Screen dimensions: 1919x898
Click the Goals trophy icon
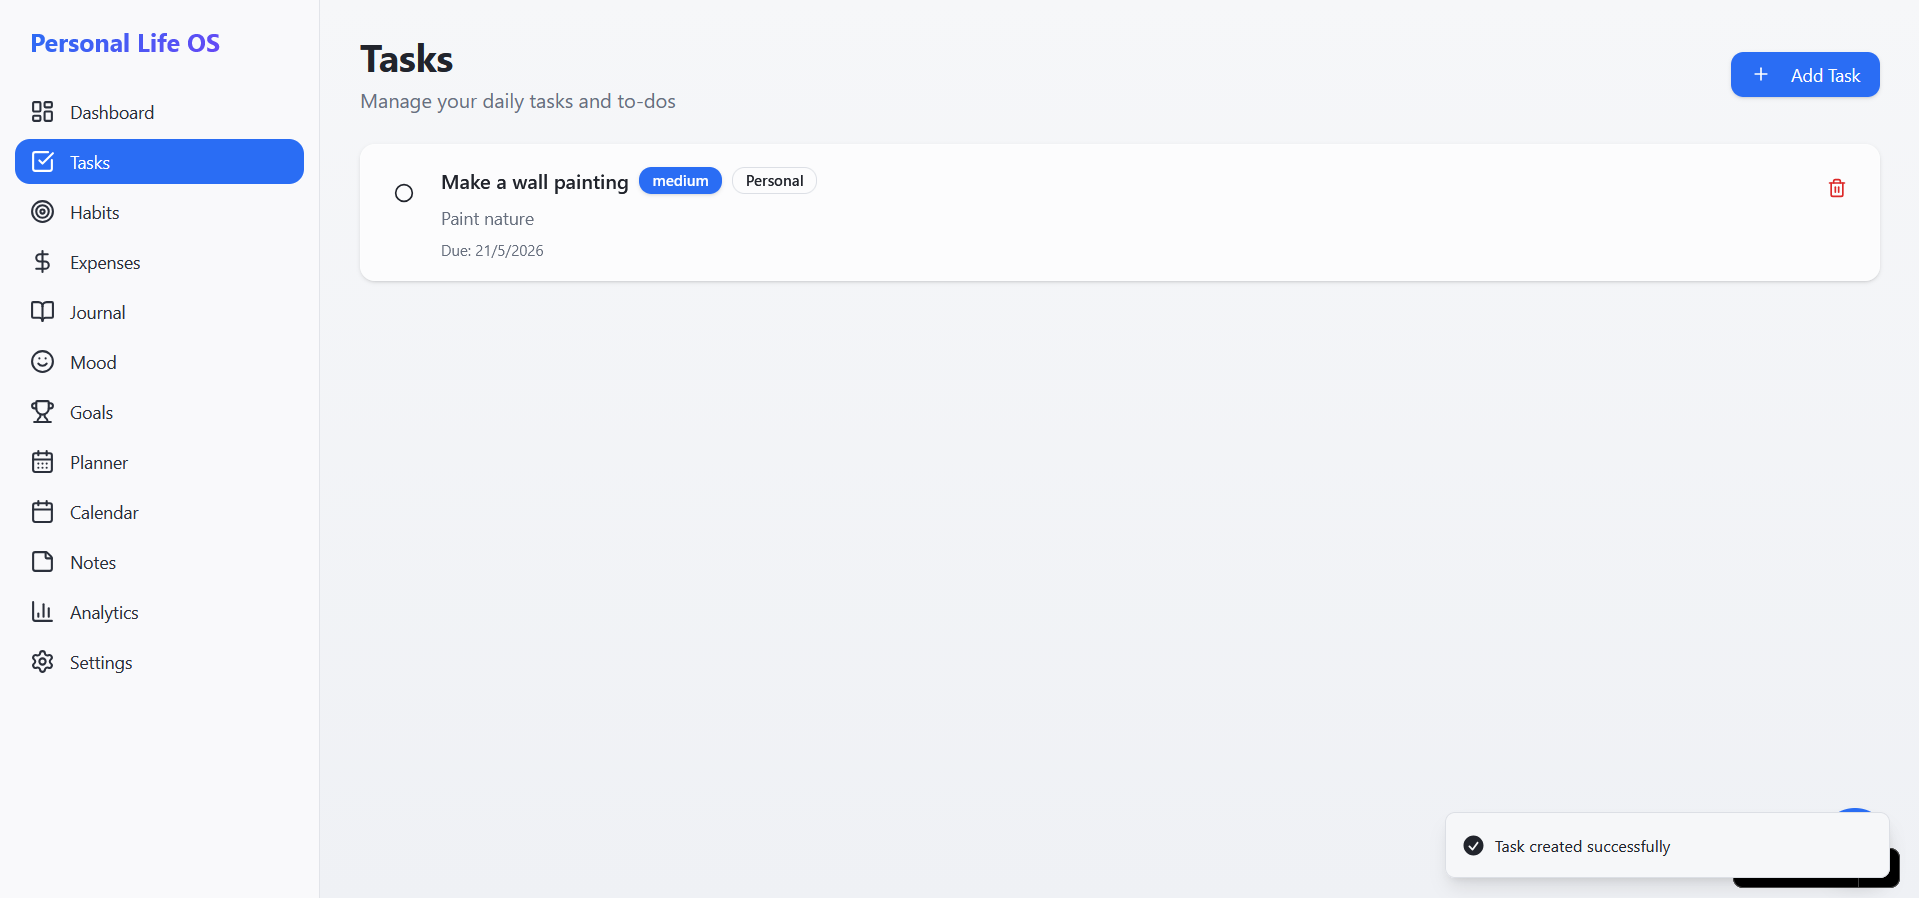click(42, 411)
